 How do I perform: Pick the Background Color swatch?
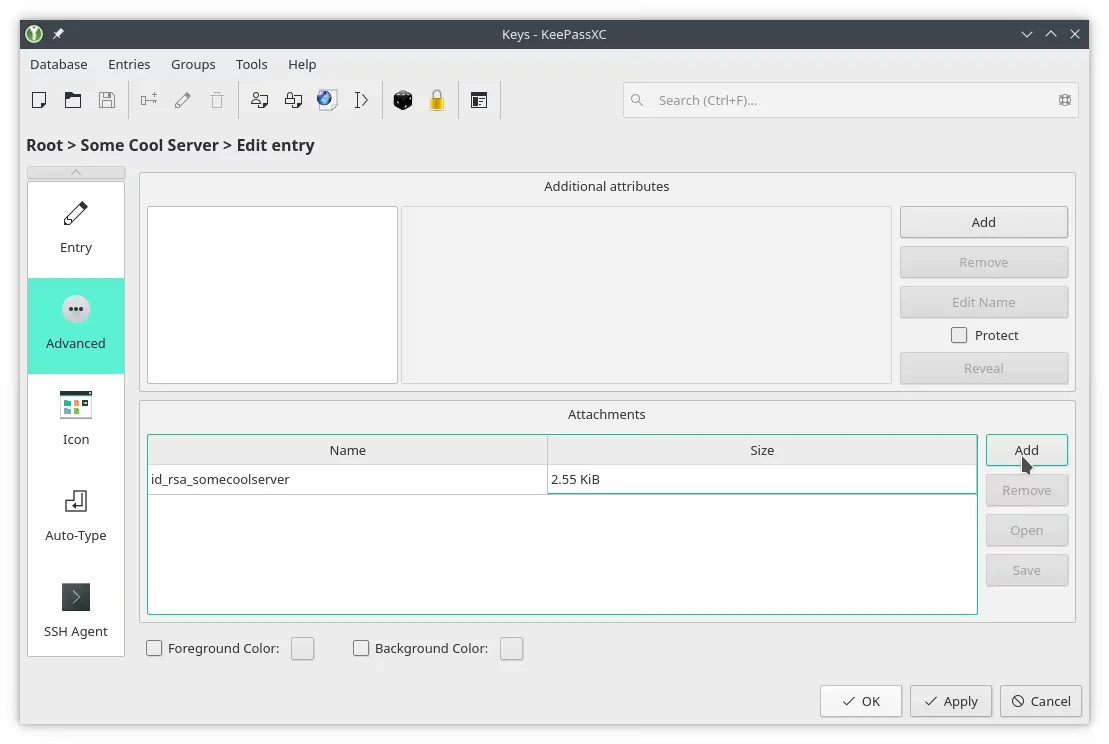(511, 648)
